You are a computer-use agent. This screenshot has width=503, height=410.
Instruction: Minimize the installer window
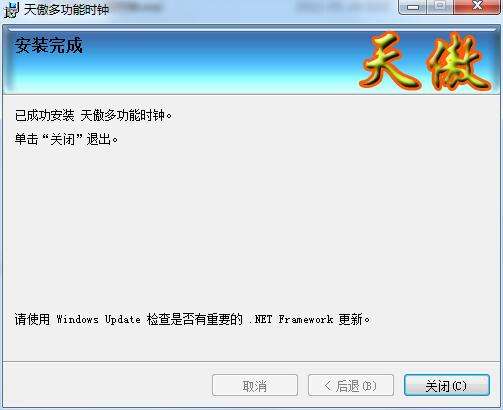[x=413, y=7]
